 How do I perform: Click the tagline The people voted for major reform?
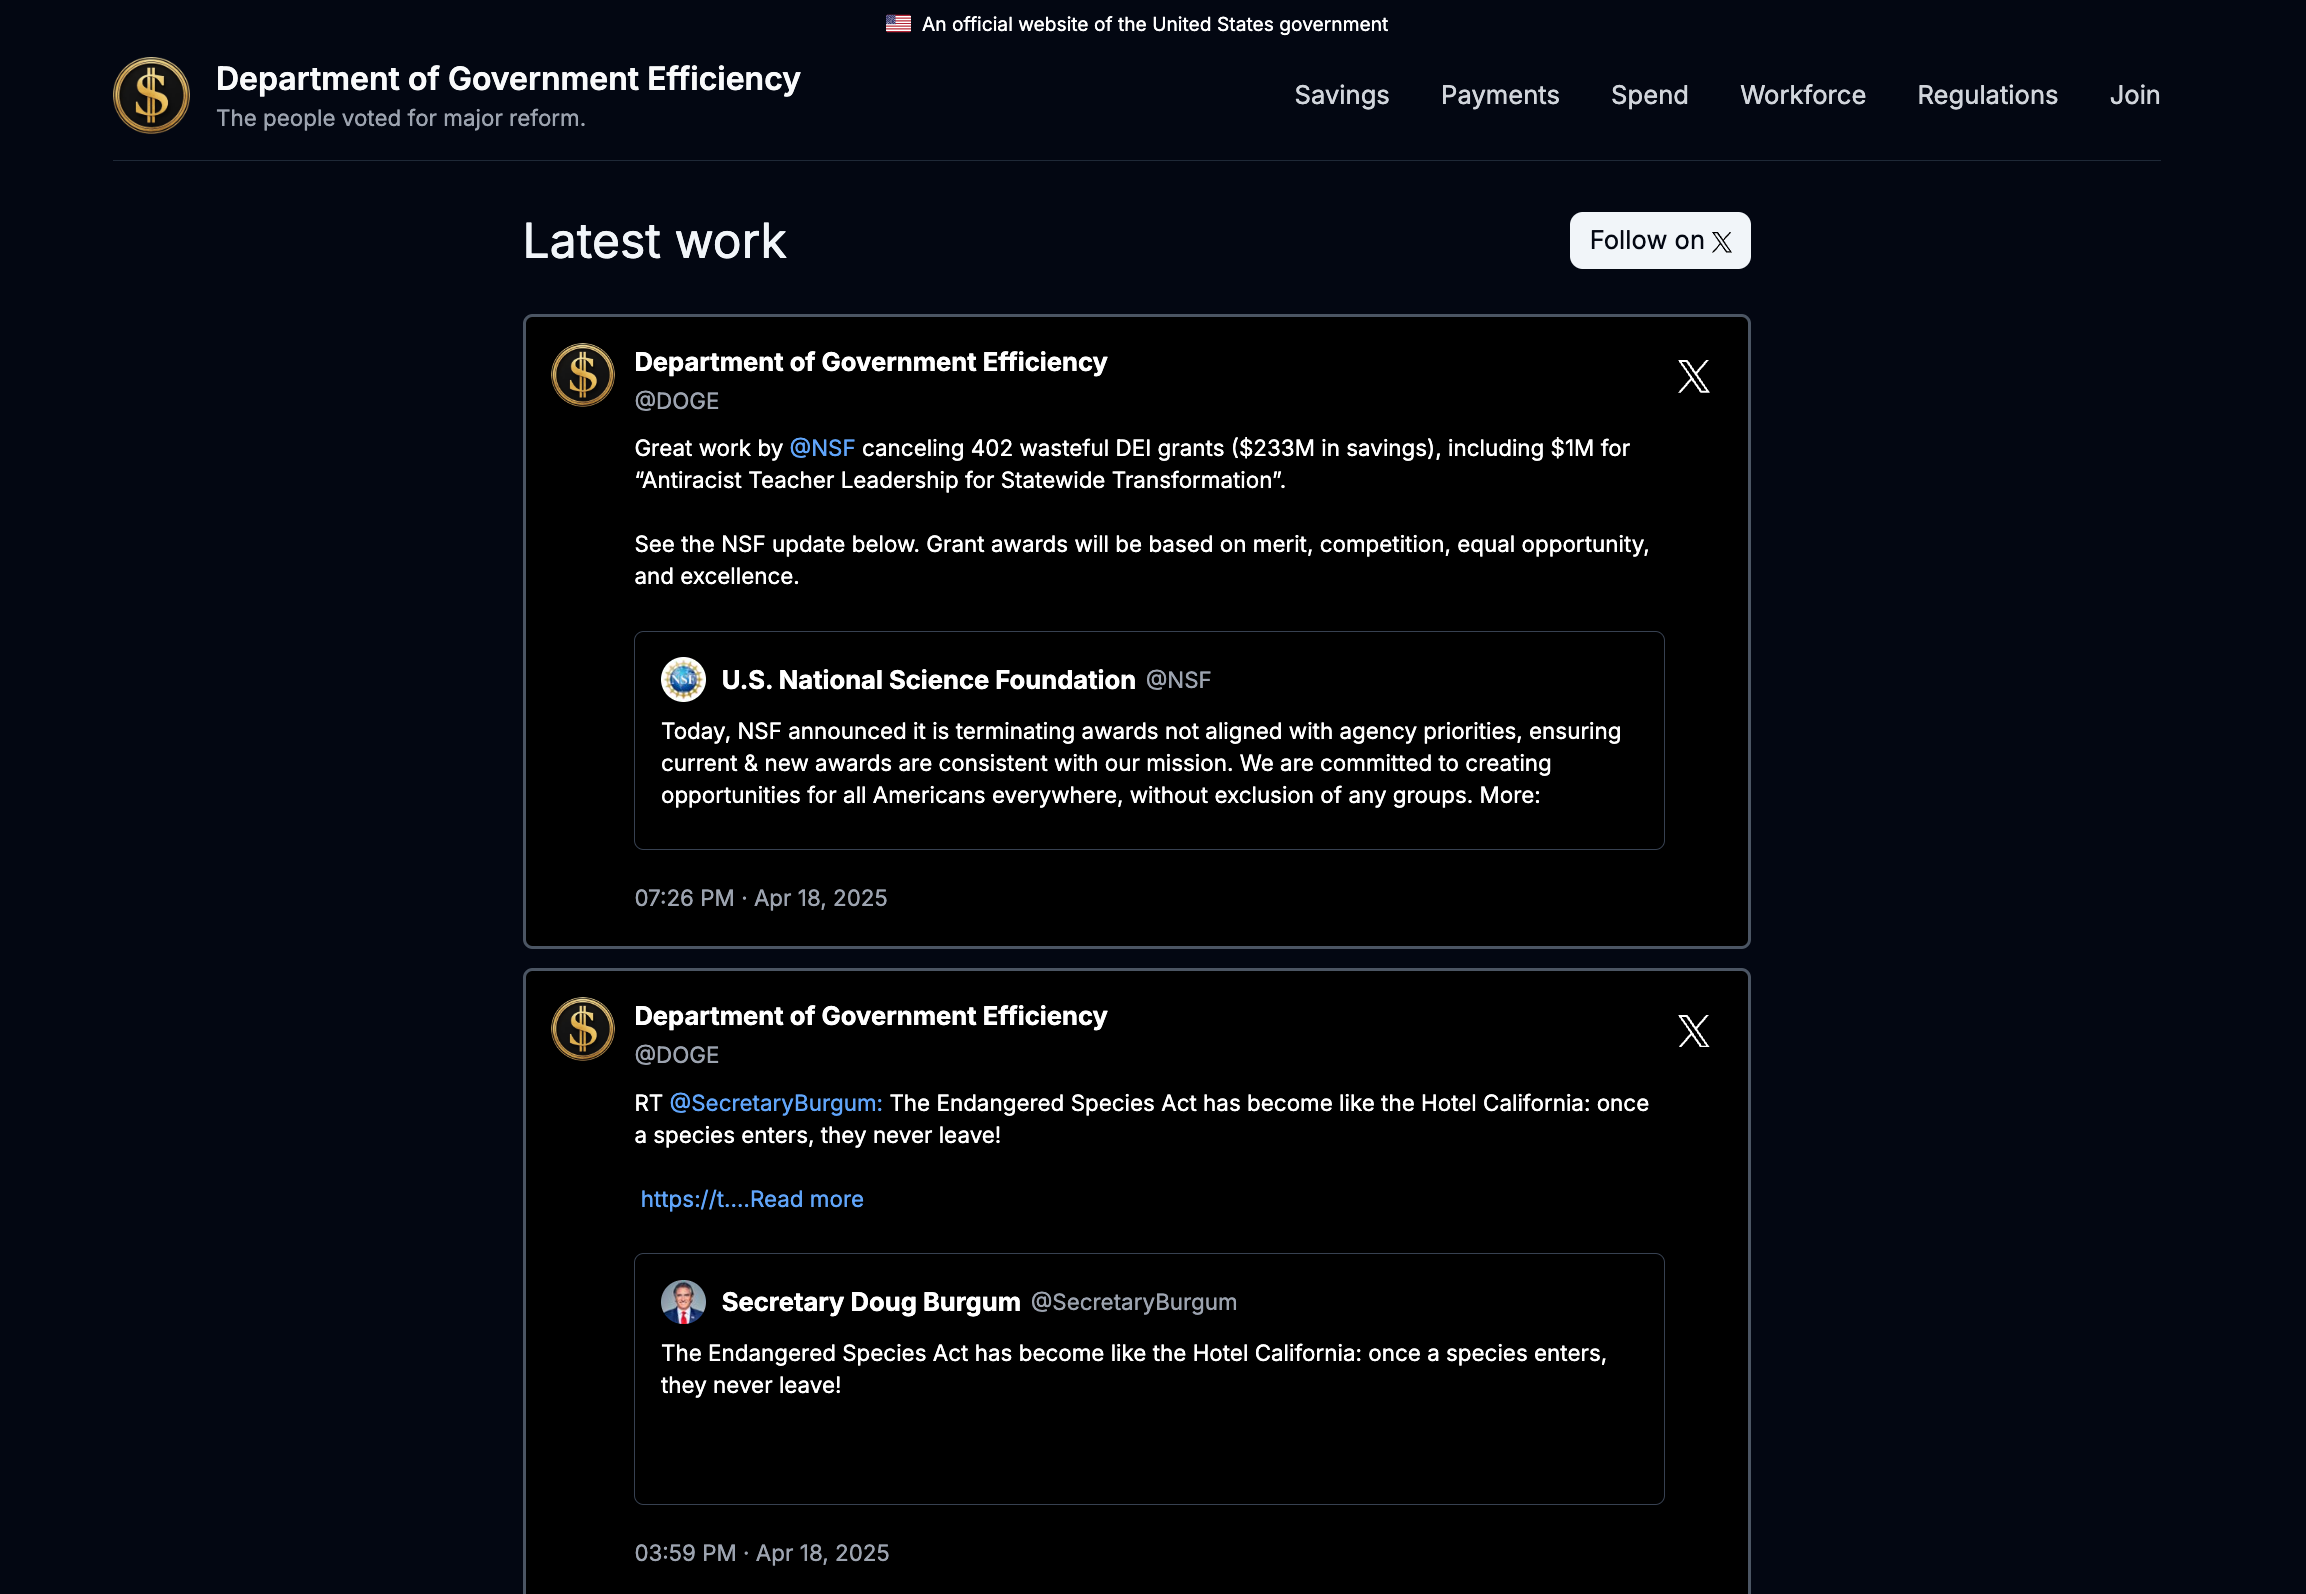[x=401, y=118]
